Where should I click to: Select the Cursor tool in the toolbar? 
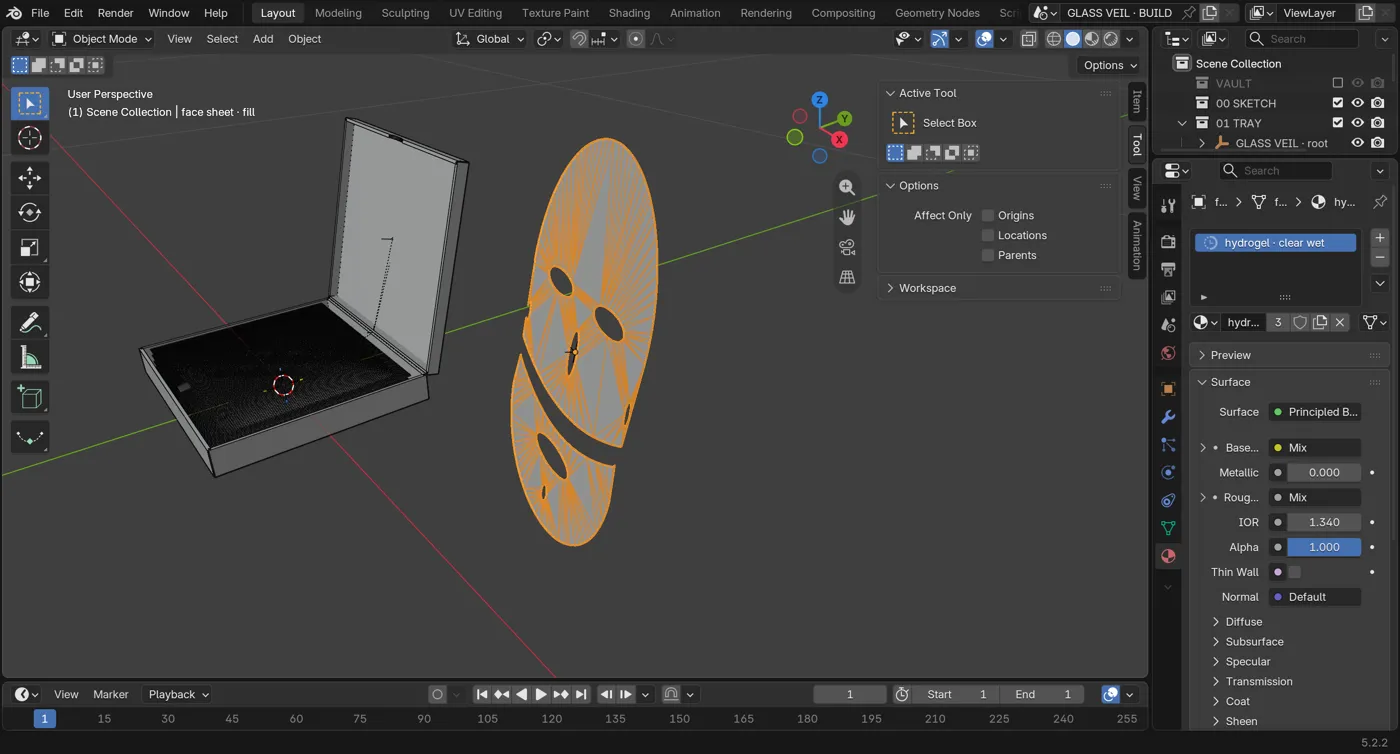(30, 138)
